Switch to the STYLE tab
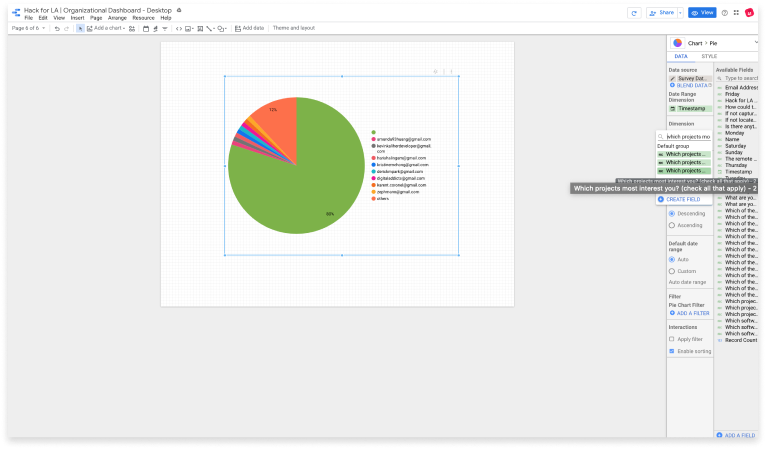 pyautogui.click(x=709, y=58)
